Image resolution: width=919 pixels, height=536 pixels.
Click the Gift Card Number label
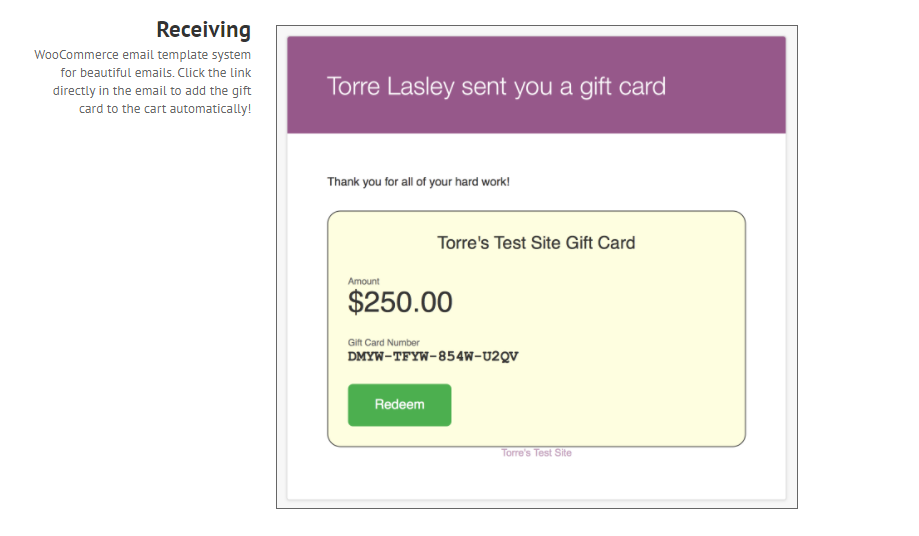(384, 343)
